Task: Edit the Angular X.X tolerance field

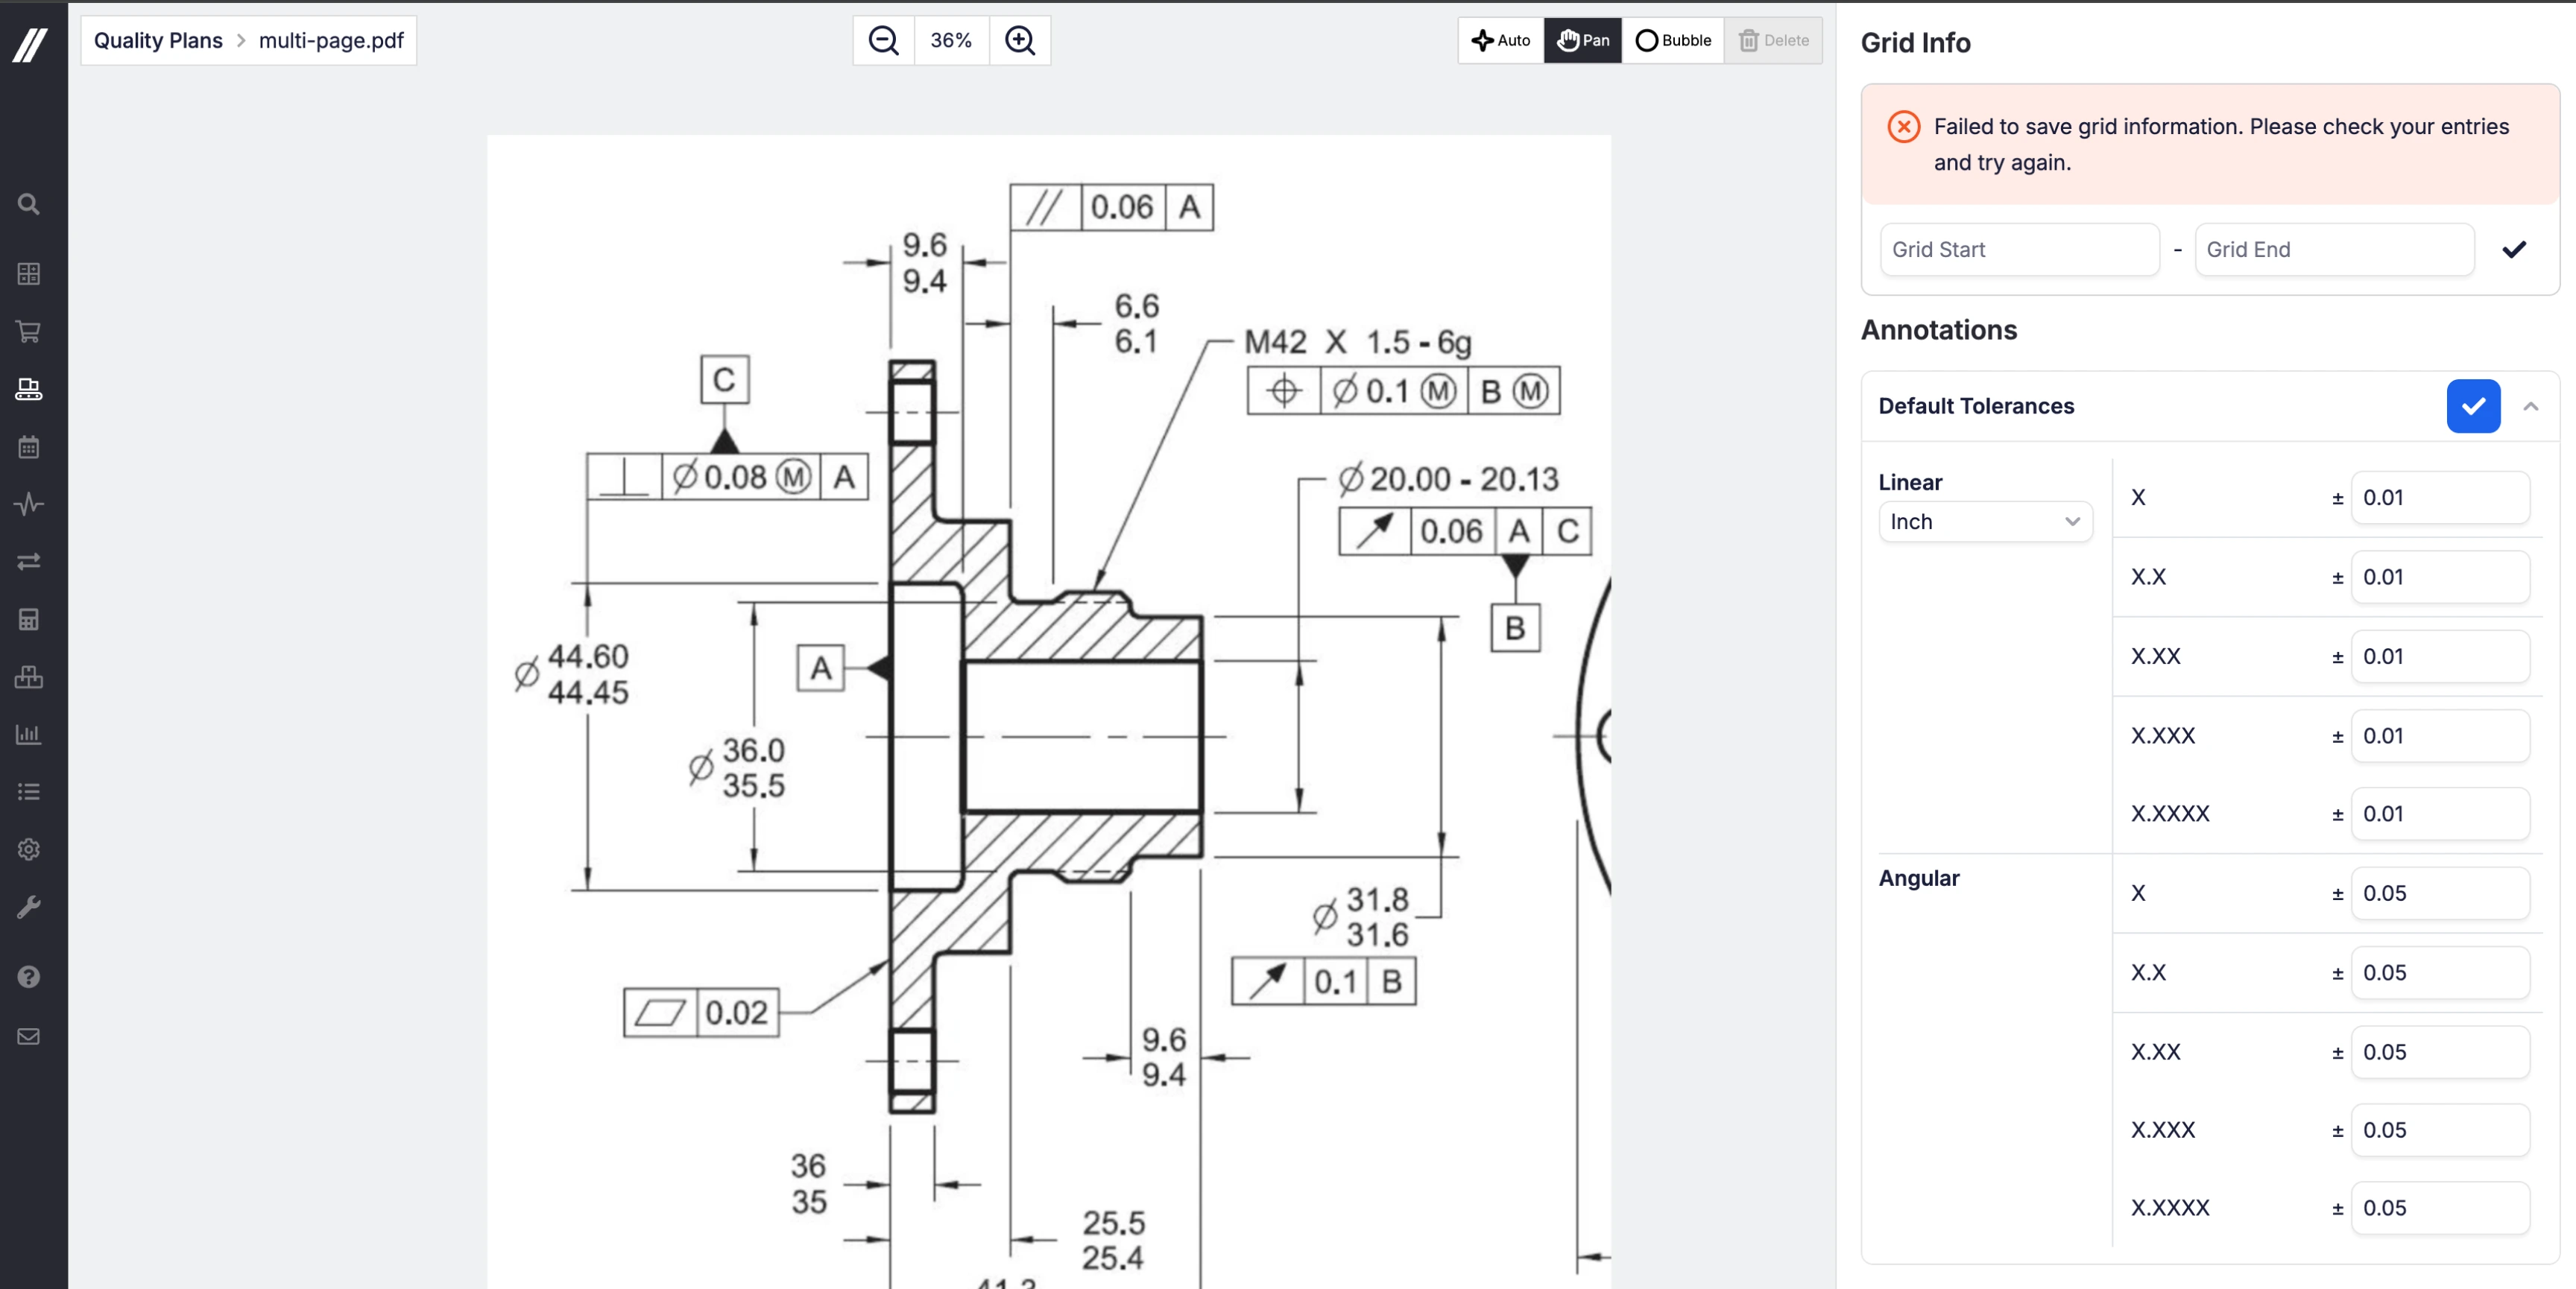Action: pos(2440,973)
